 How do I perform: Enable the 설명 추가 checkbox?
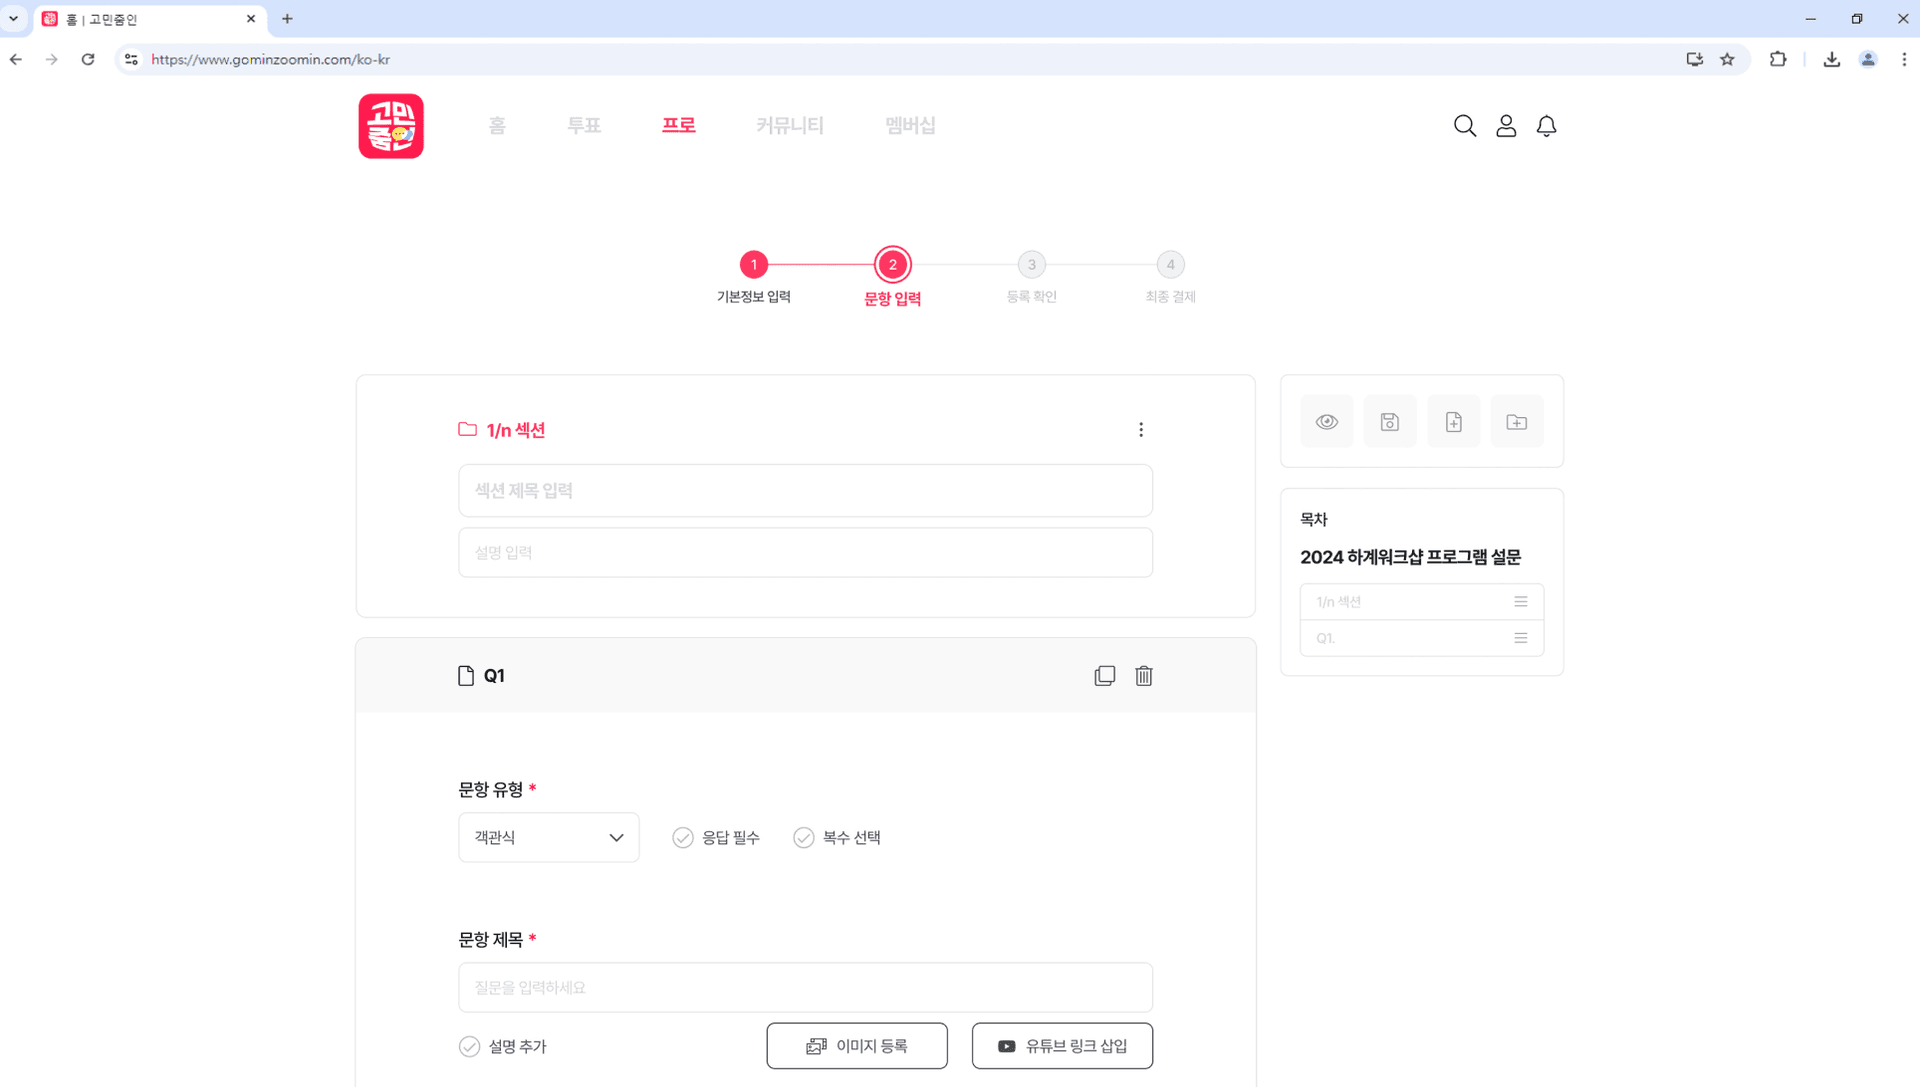click(x=469, y=1047)
